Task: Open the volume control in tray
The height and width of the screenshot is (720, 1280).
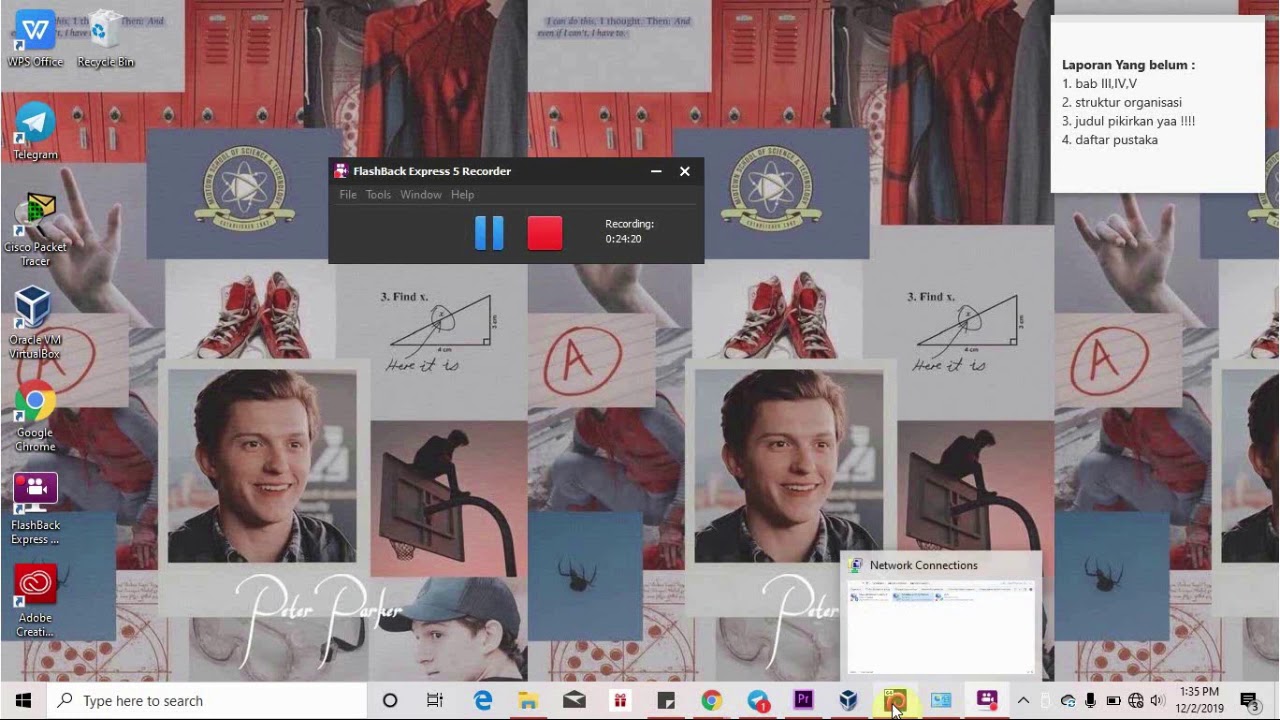Action: tap(1158, 700)
